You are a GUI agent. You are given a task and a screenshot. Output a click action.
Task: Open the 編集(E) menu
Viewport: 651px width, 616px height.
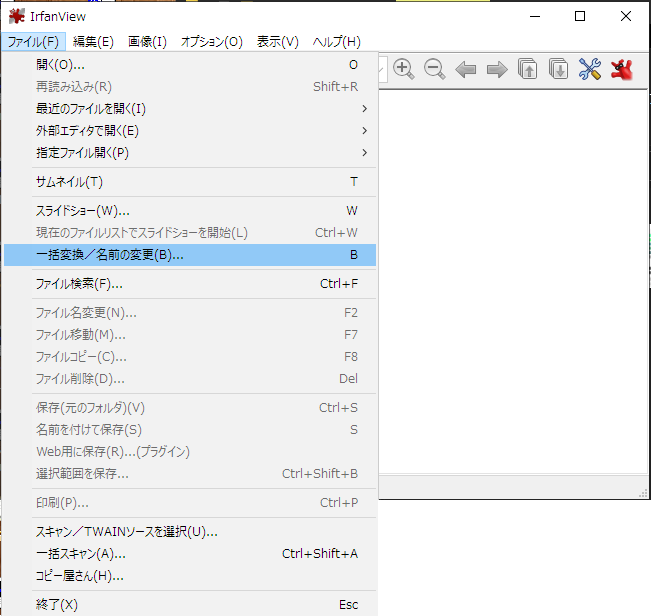coord(93,42)
